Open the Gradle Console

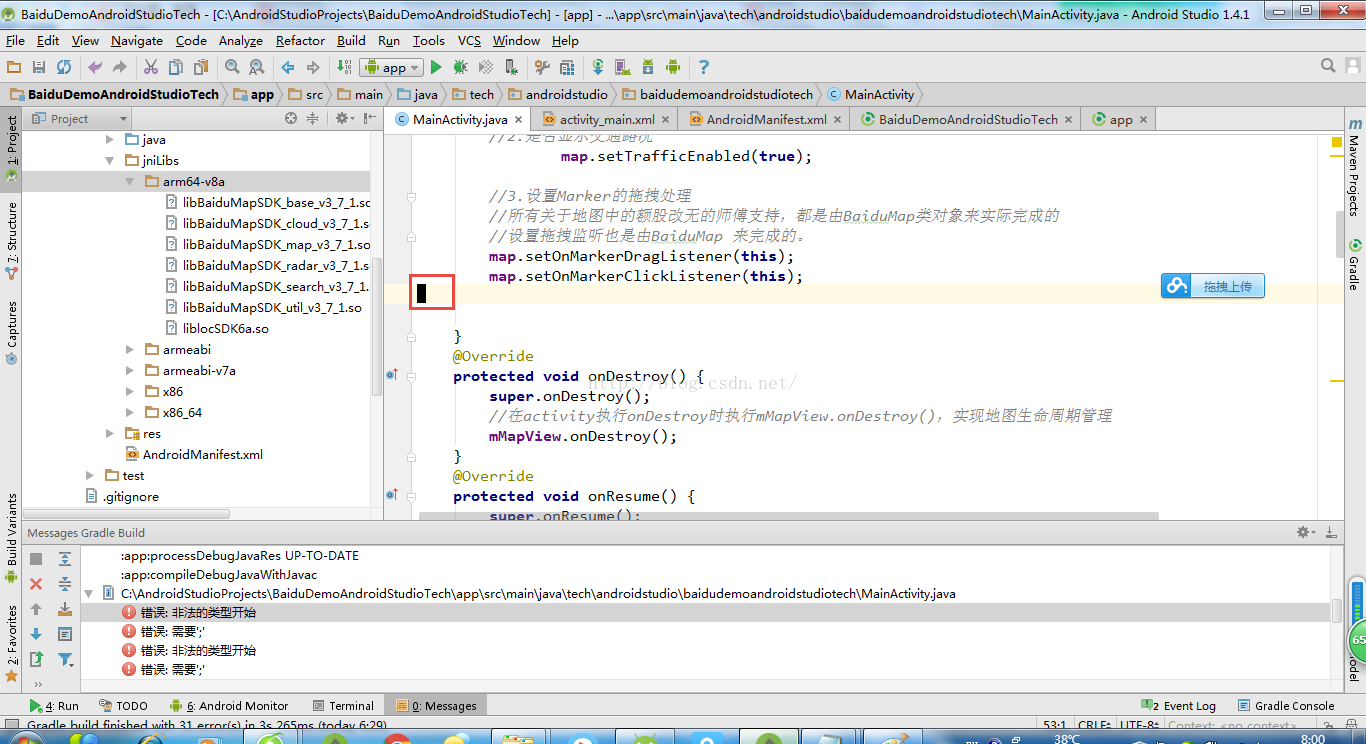(1286, 705)
